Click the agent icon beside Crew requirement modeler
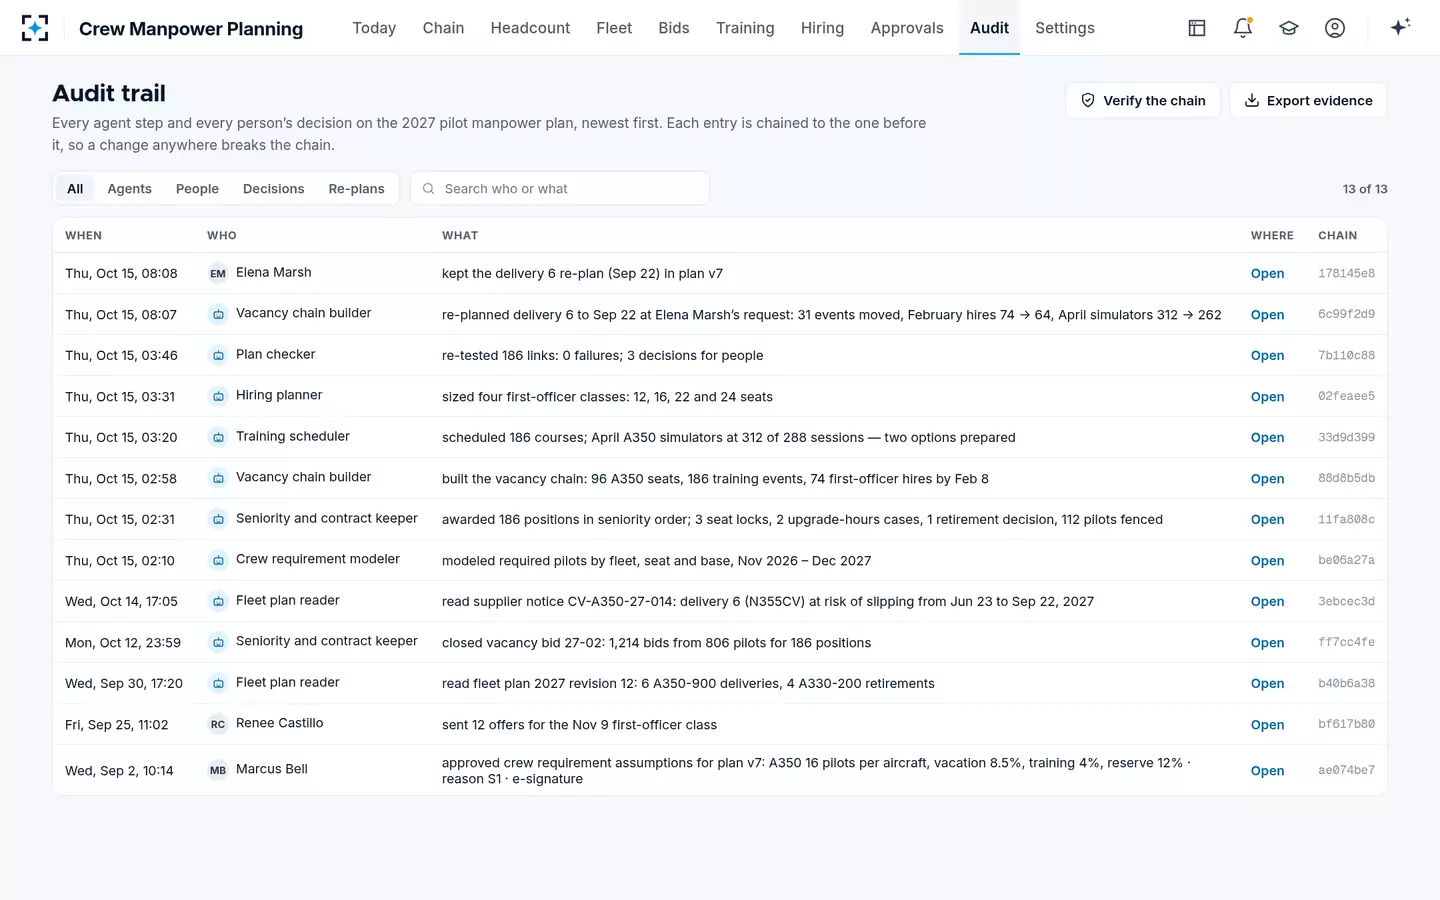The width and height of the screenshot is (1440, 900). point(218,560)
